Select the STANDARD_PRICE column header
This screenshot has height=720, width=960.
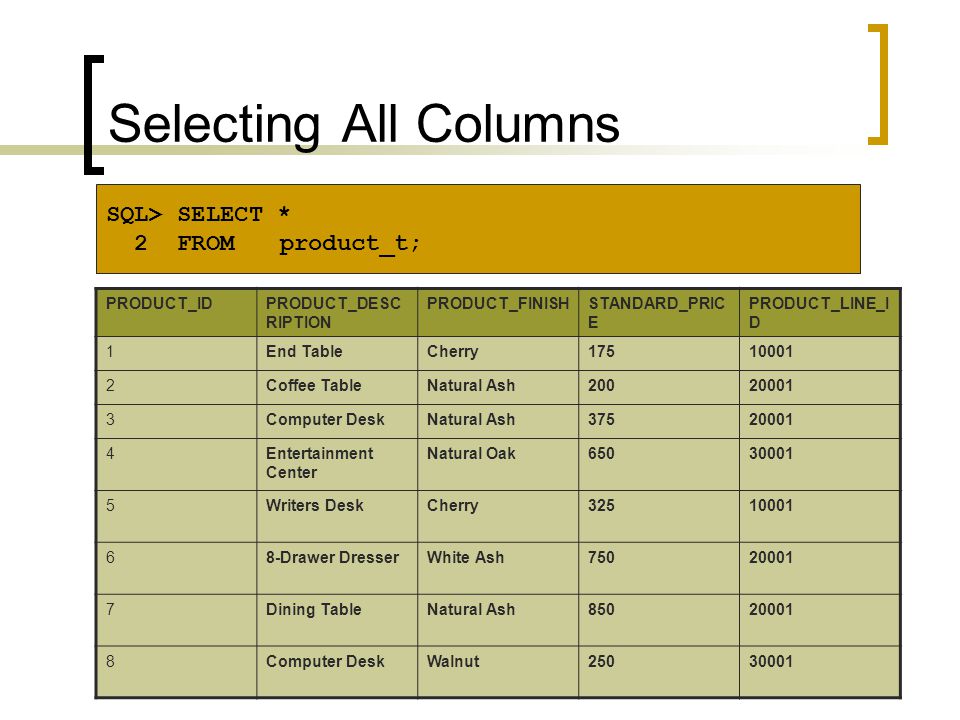click(x=659, y=313)
